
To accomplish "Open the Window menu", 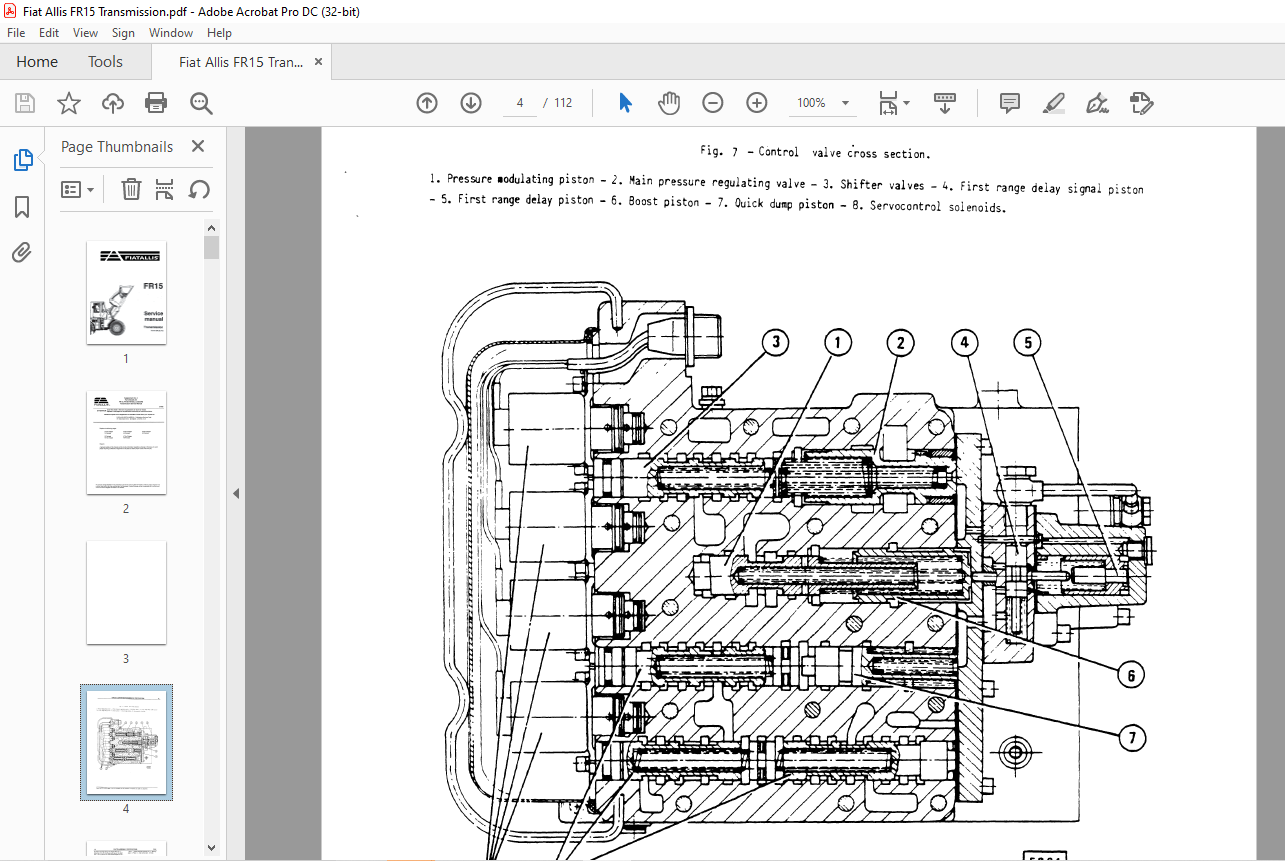I will click(171, 33).
